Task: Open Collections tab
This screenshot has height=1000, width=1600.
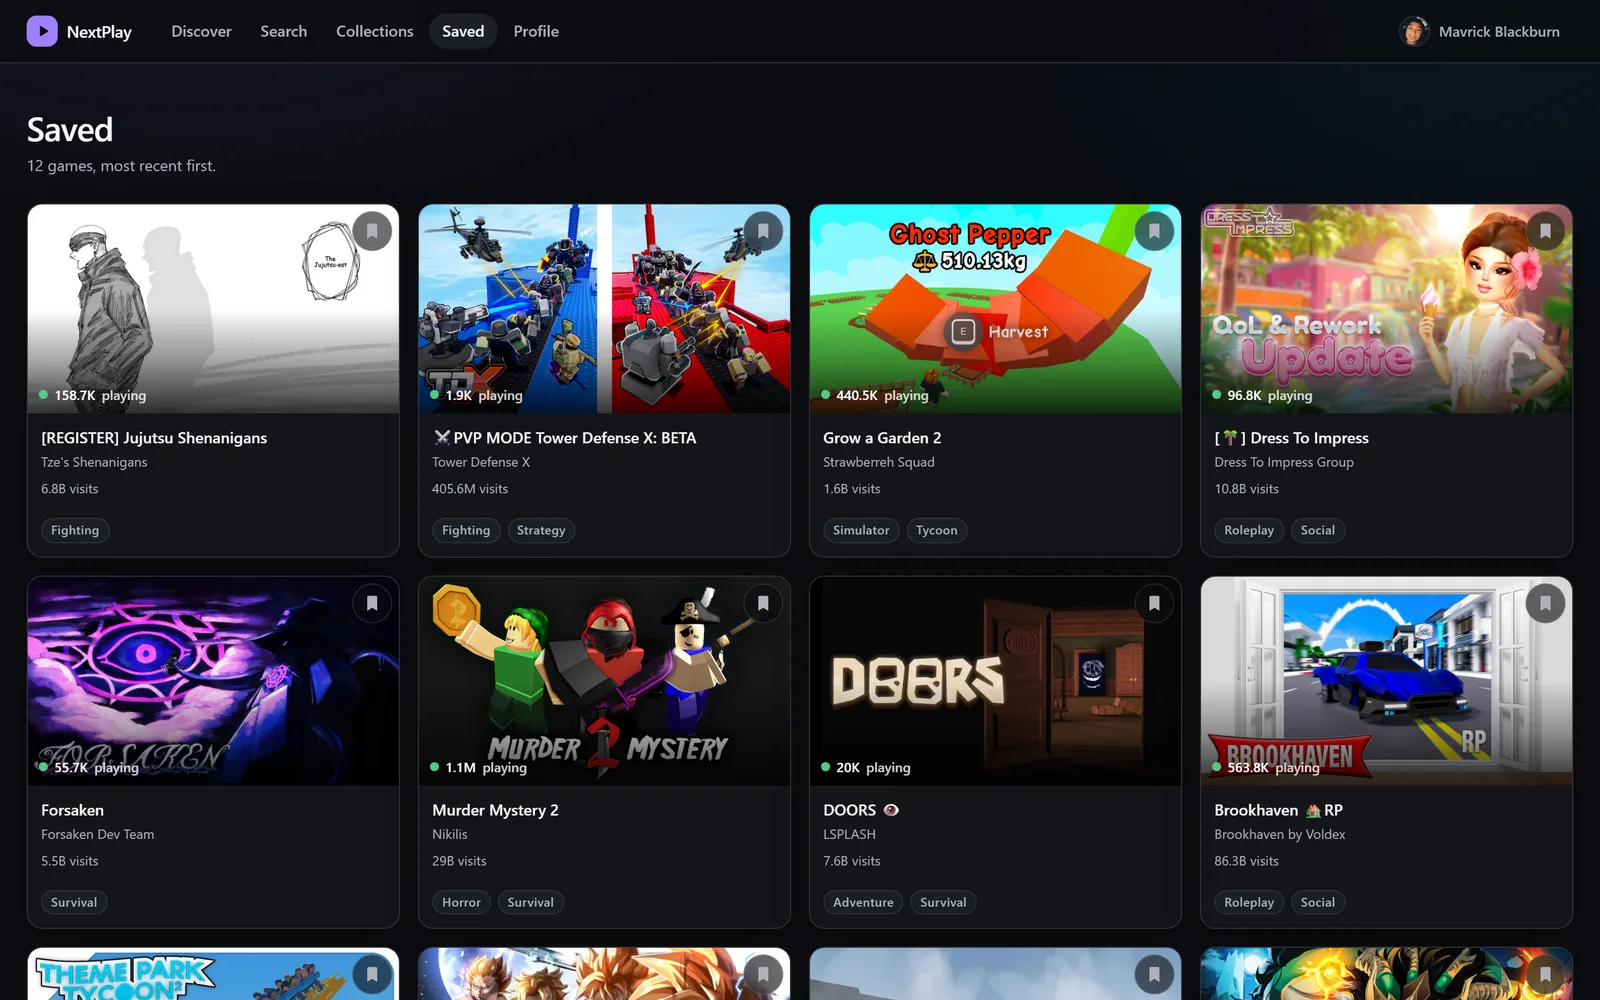Action: click(x=375, y=31)
